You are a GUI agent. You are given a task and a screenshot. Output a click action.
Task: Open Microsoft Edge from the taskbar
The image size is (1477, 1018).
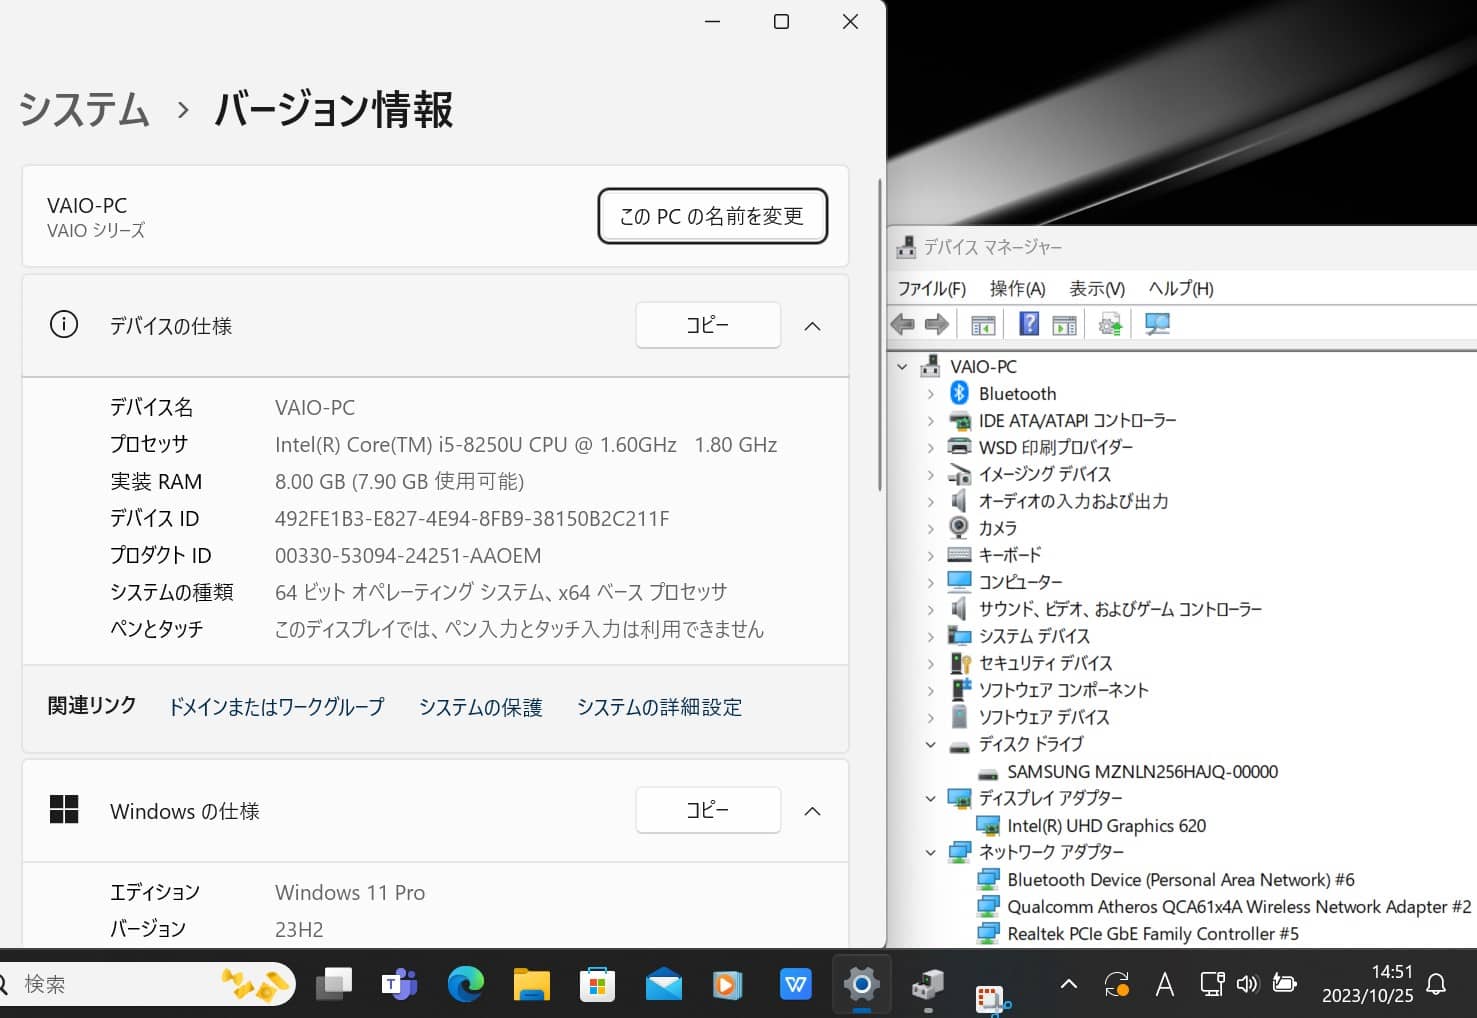[x=465, y=985]
